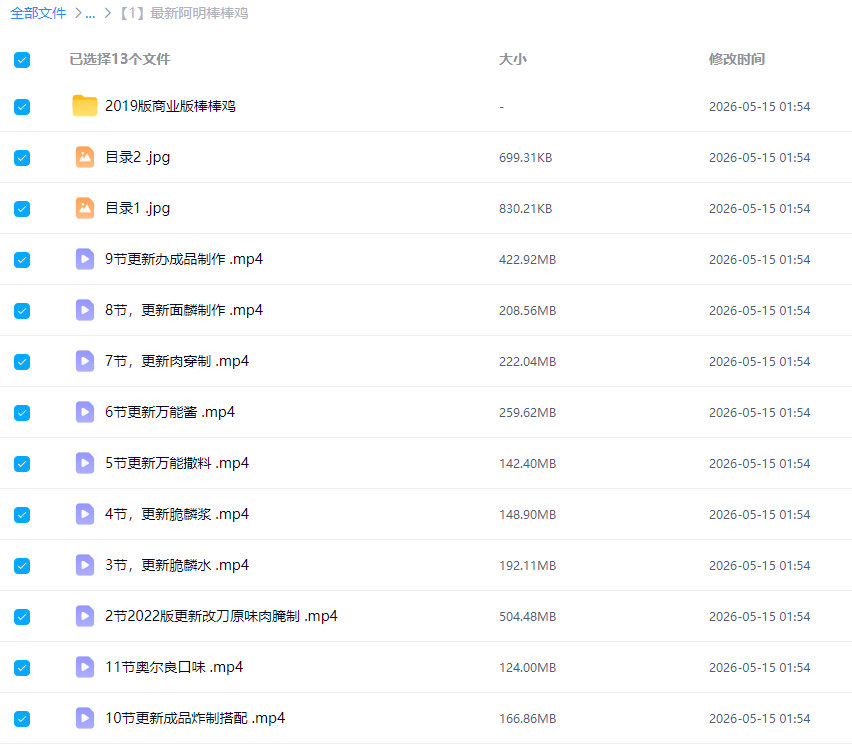Screen dimensions: 852x750
Task: Open file 9节更新办成品制作 .mp4
Action: (184, 259)
